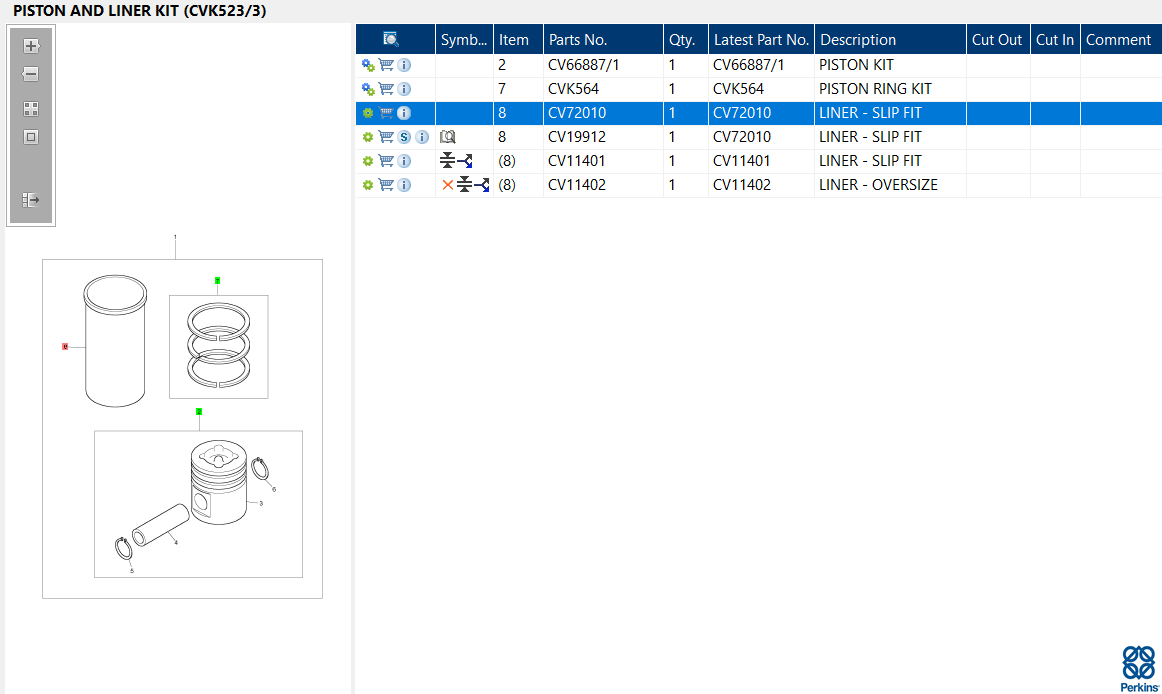Click cart icon on selected CV72010 row
The image size is (1162, 694).
click(386, 113)
